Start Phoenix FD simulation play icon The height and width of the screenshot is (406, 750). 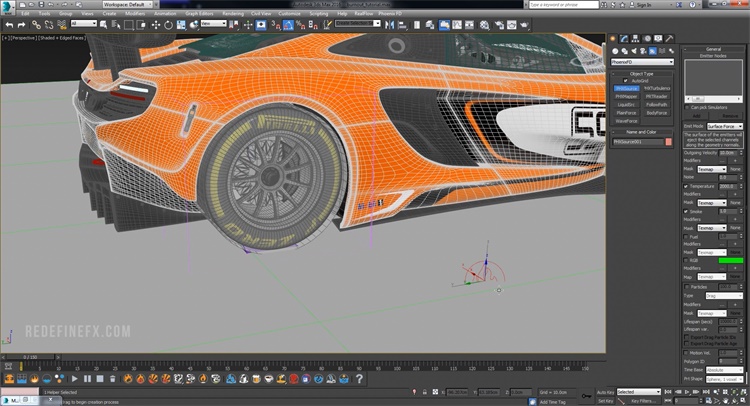pos(75,379)
